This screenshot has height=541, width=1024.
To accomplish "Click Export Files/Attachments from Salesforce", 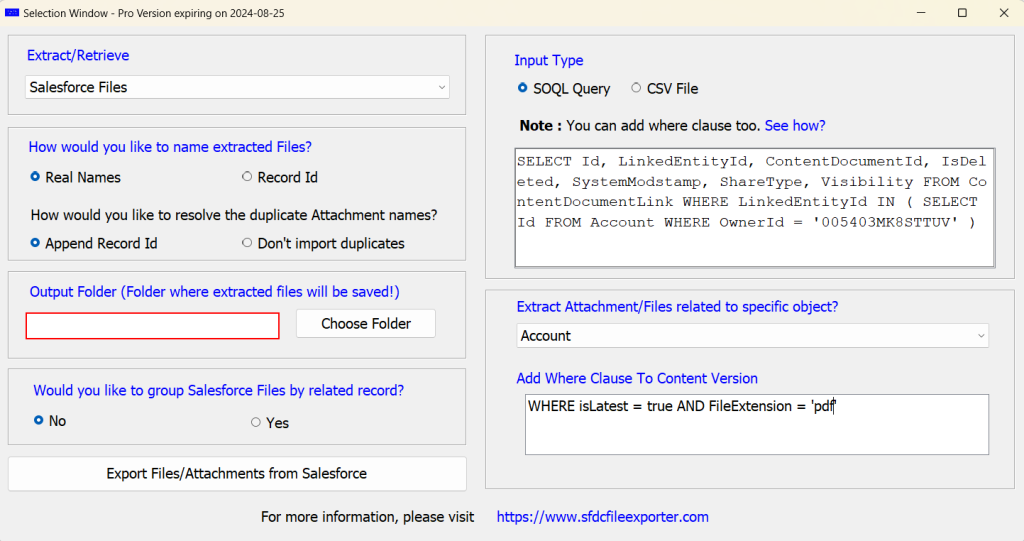I will point(237,474).
